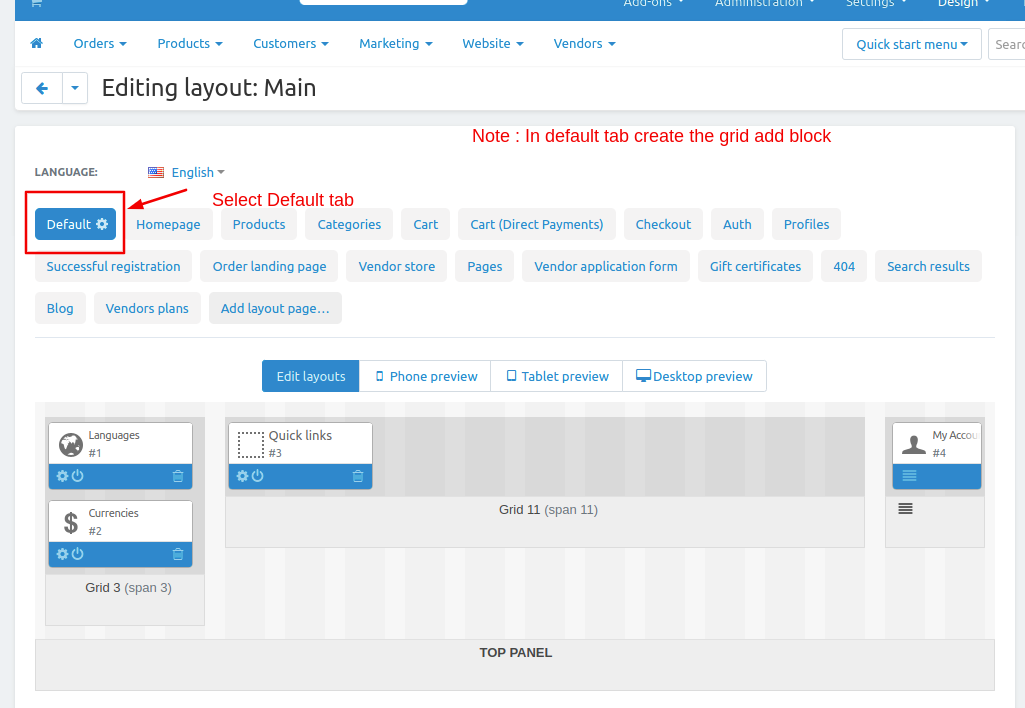Remove the Quick links block with trash icon
The width and height of the screenshot is (1025, 708).
click(358, 476)
